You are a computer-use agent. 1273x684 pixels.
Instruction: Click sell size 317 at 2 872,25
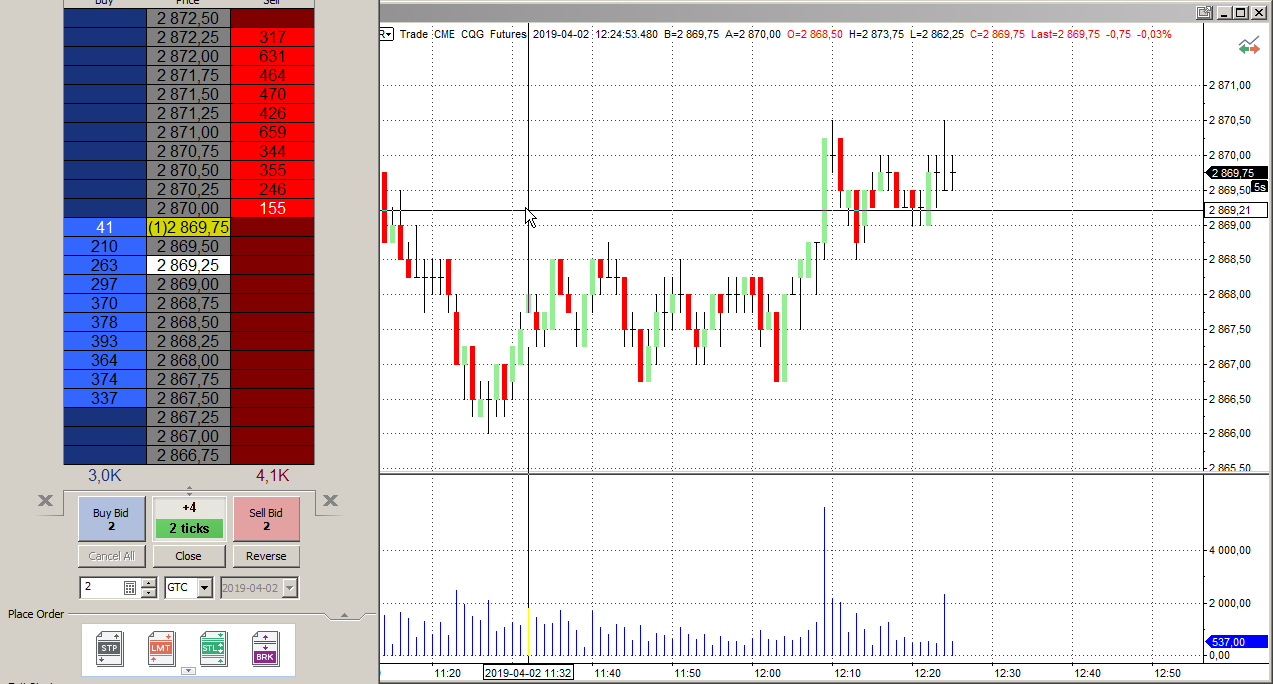coord(272,37)
